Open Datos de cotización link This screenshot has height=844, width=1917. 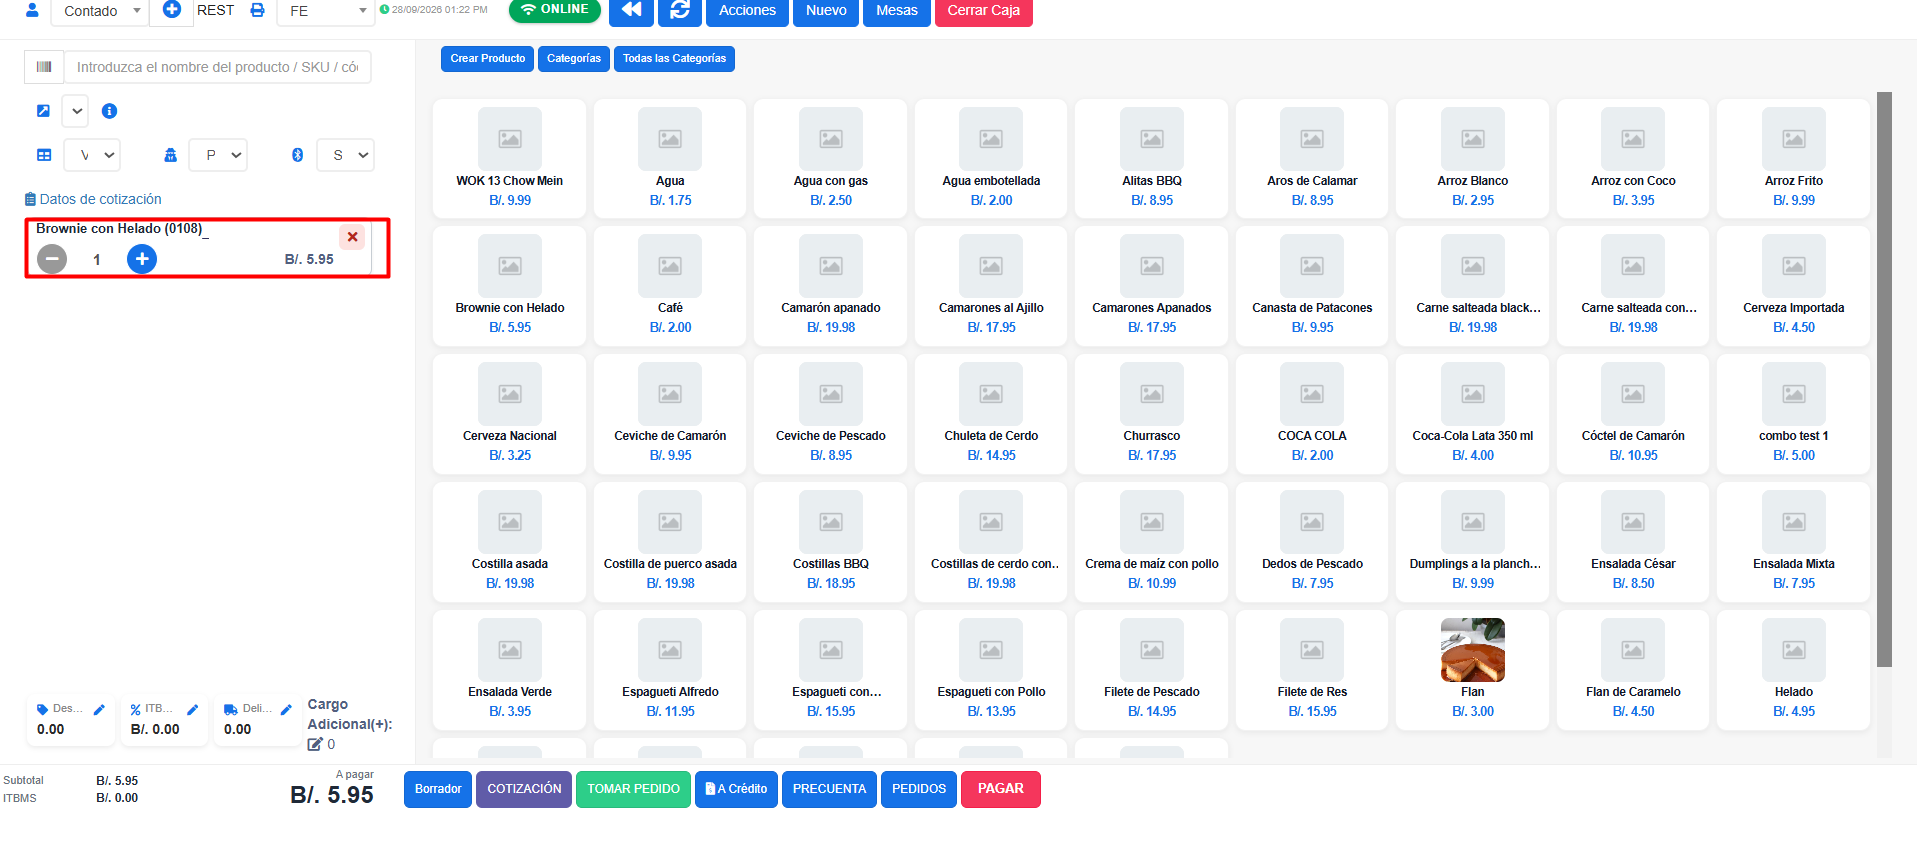point(93,199)
